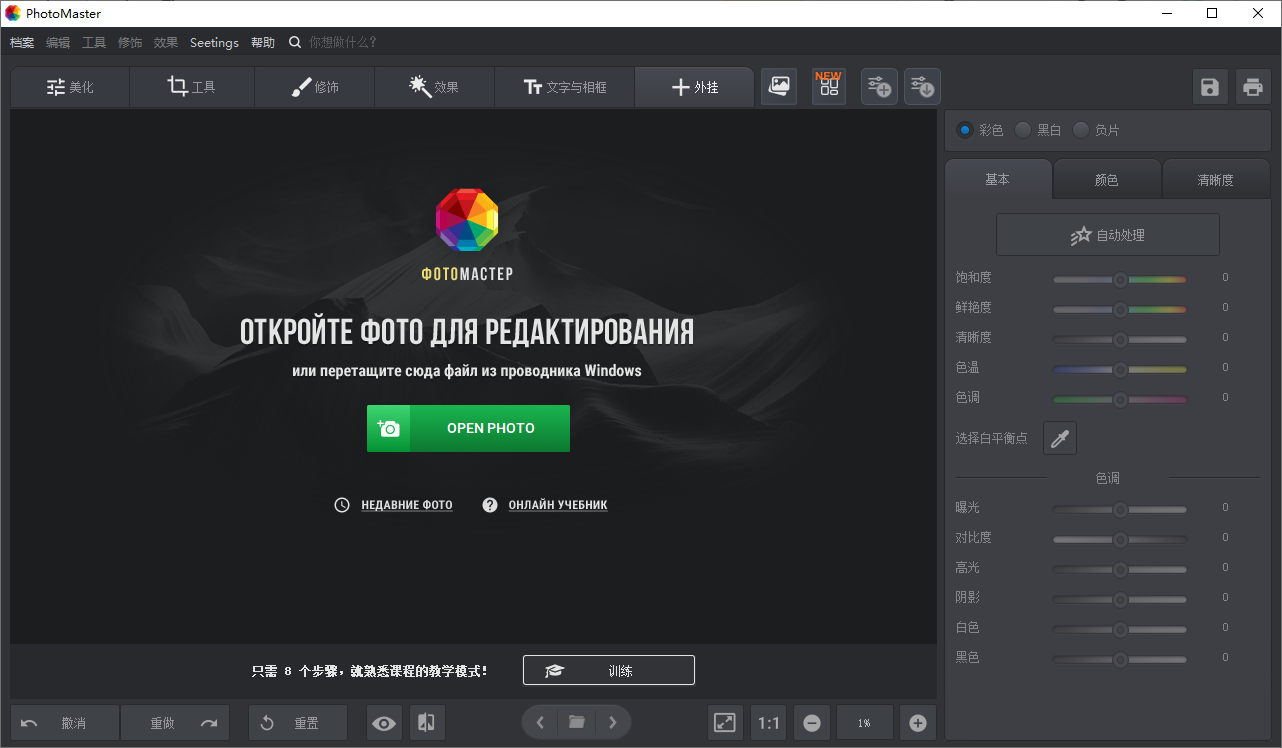The height and width of the screenshot is (748, 1282).
Task: Select the white balance eyedropper tool
Action: click(x=1059, y=438)
